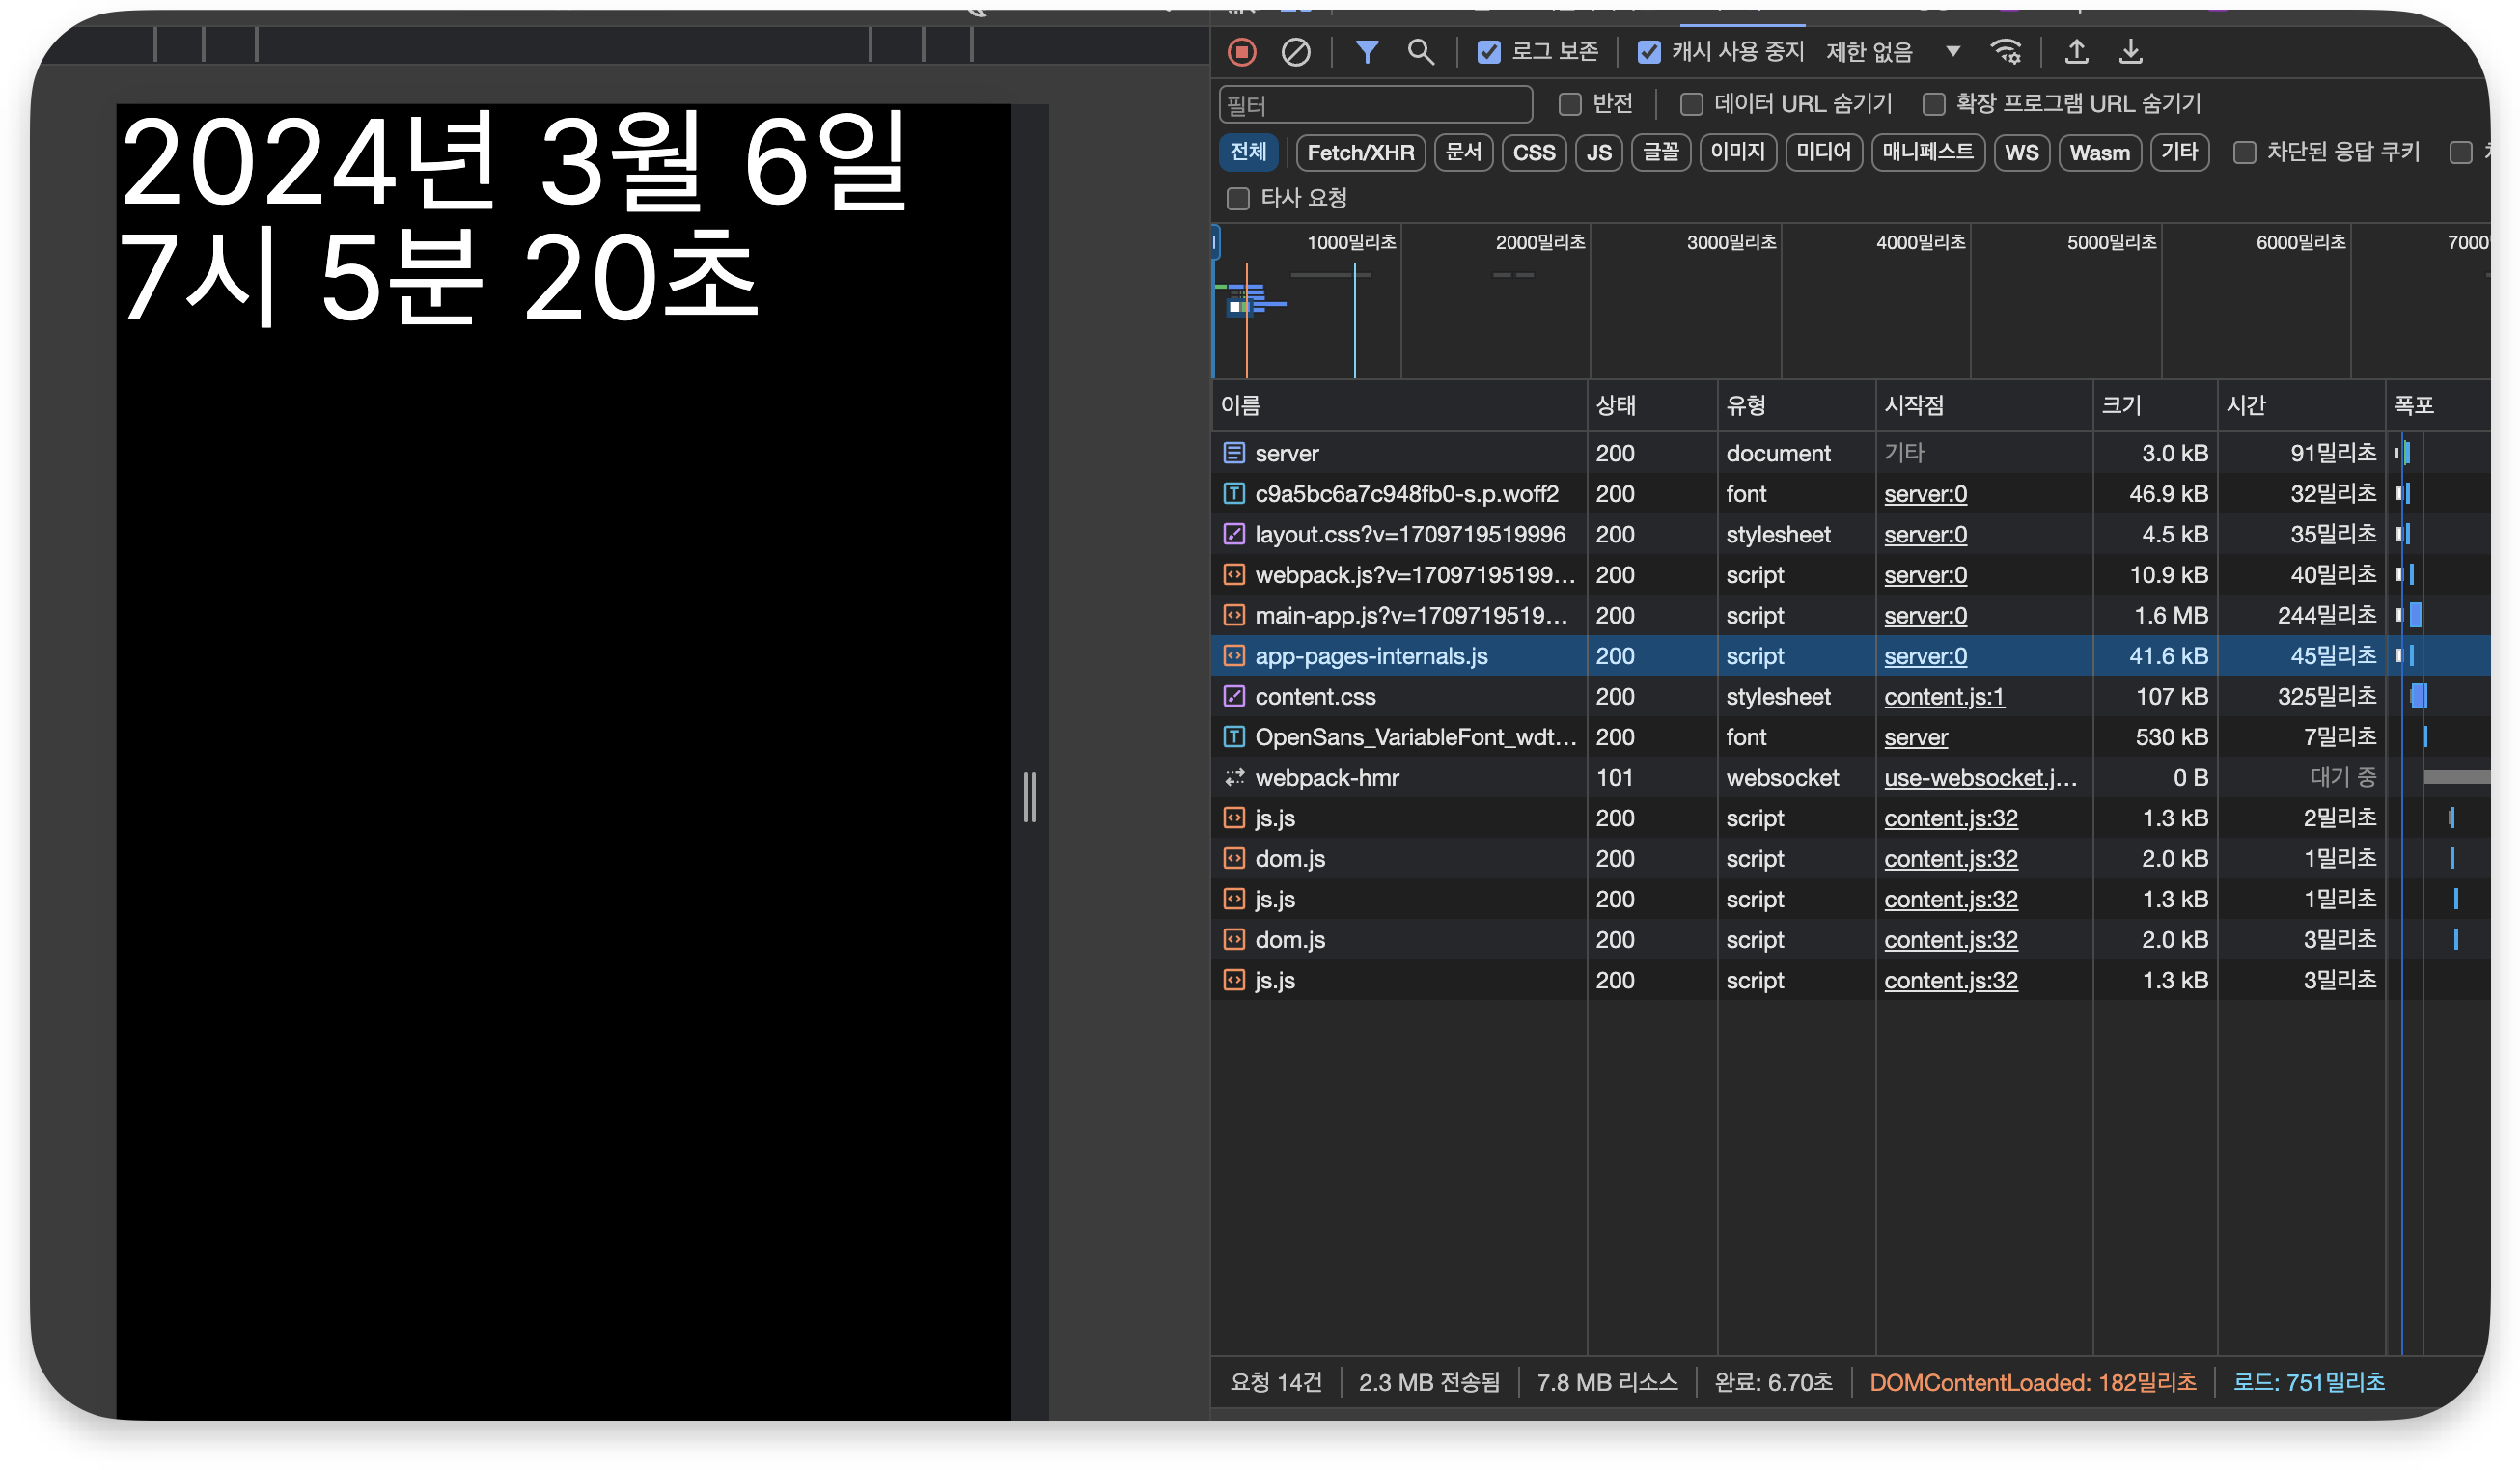Toggle the filter funnel icon
This screenshot has height=1470, width=2520.
pyautogui.click(x=1367, y=52)
